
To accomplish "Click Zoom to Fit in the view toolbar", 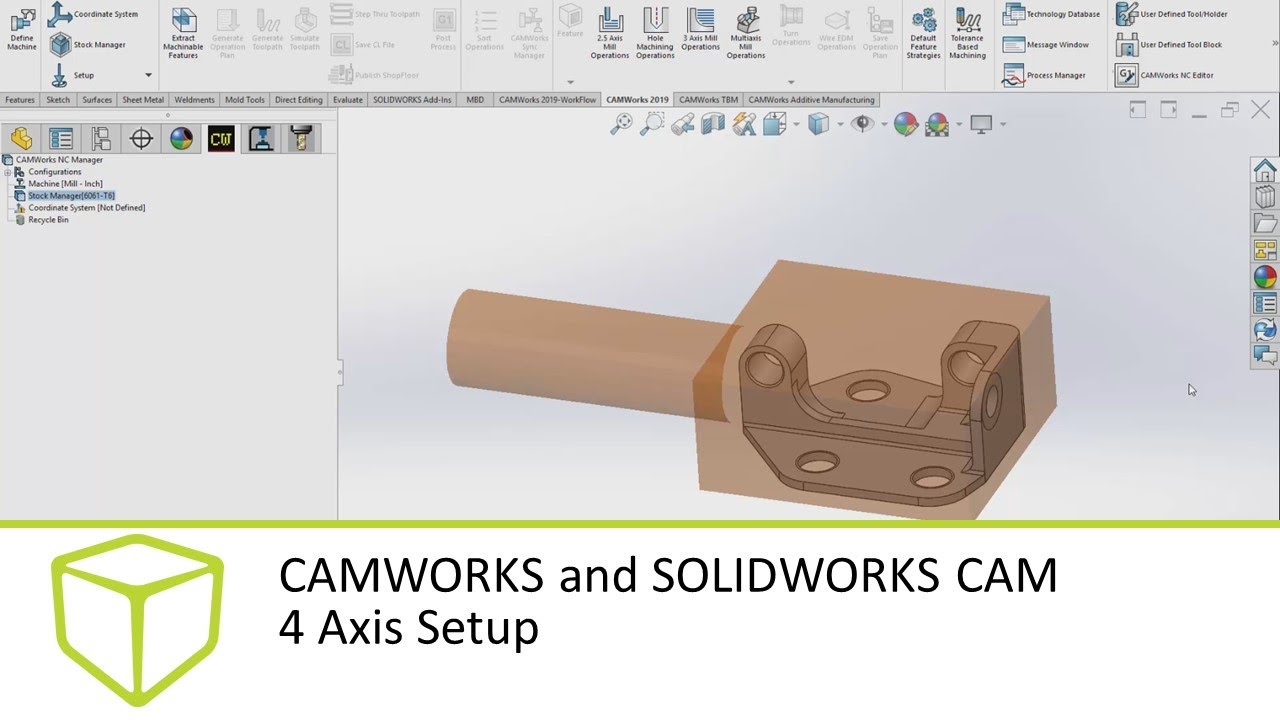I will pos(621,124).
